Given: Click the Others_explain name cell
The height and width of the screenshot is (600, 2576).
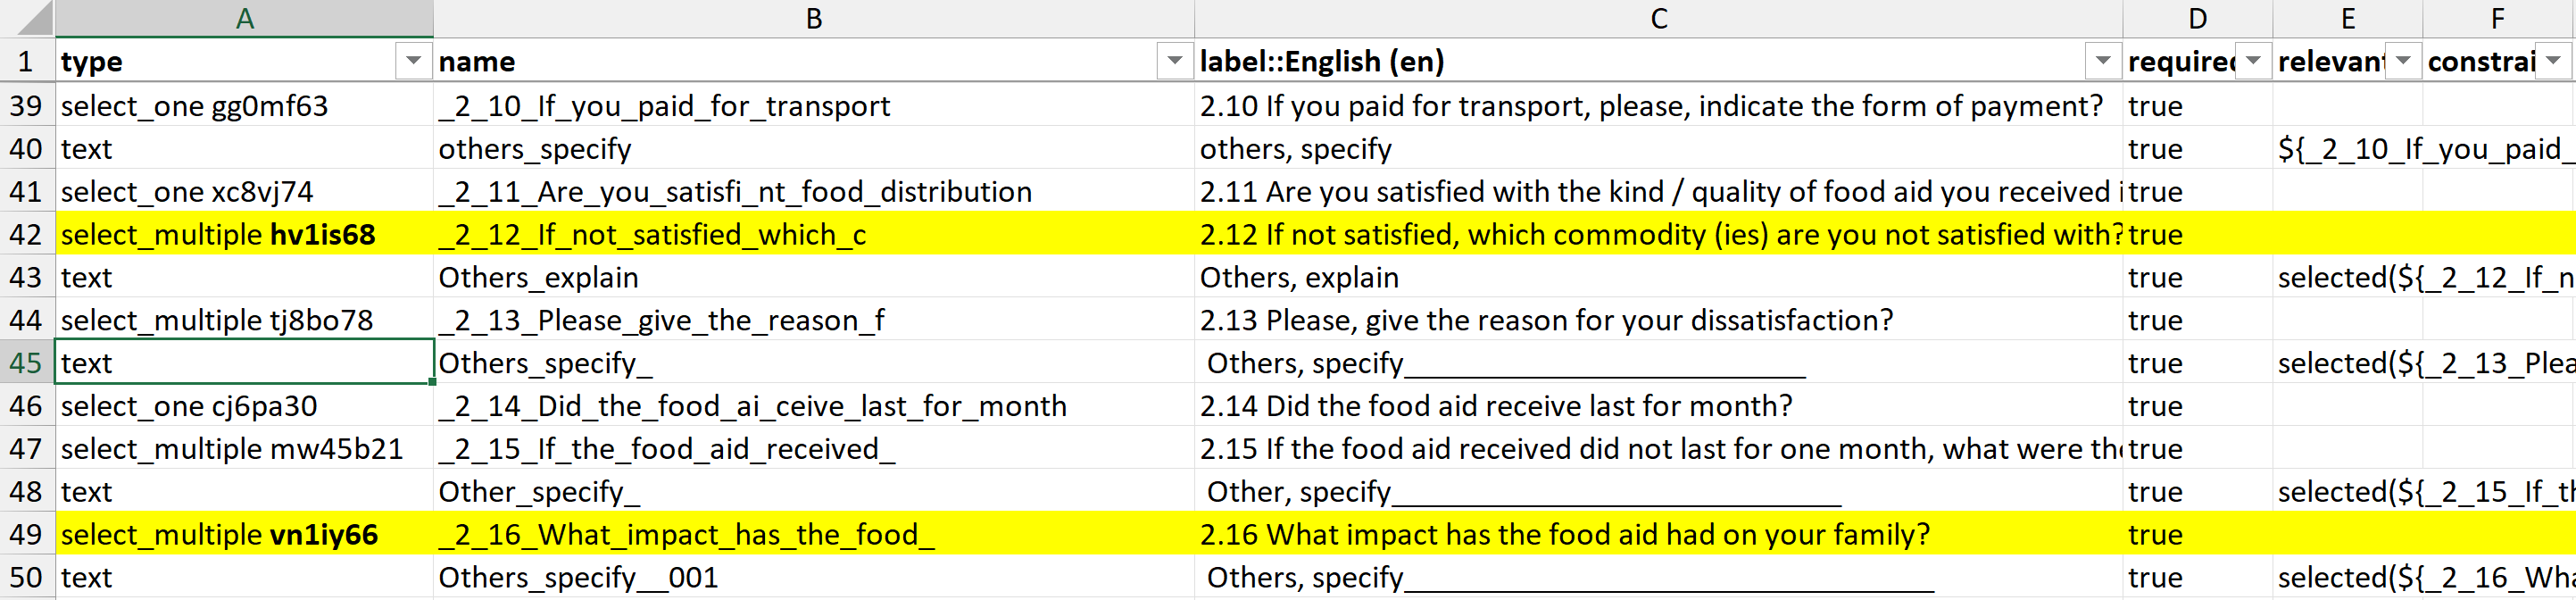Looking at the screenshot, I should click(813, 278).
